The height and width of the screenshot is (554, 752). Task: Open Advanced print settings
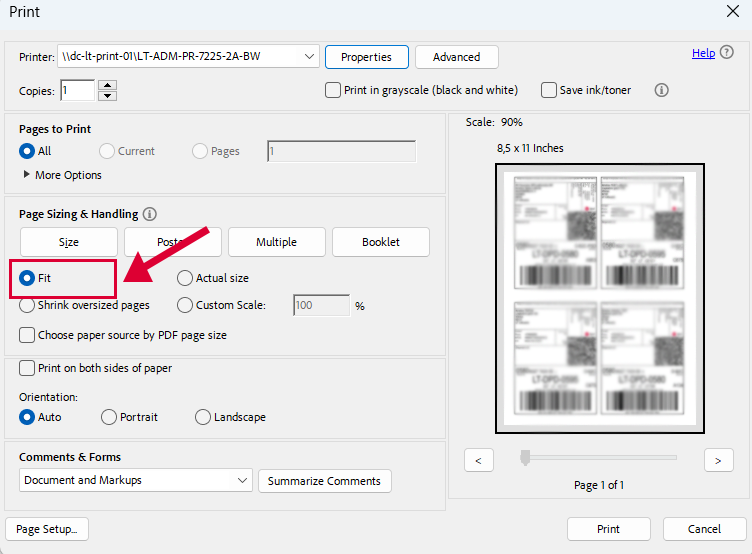457,57
